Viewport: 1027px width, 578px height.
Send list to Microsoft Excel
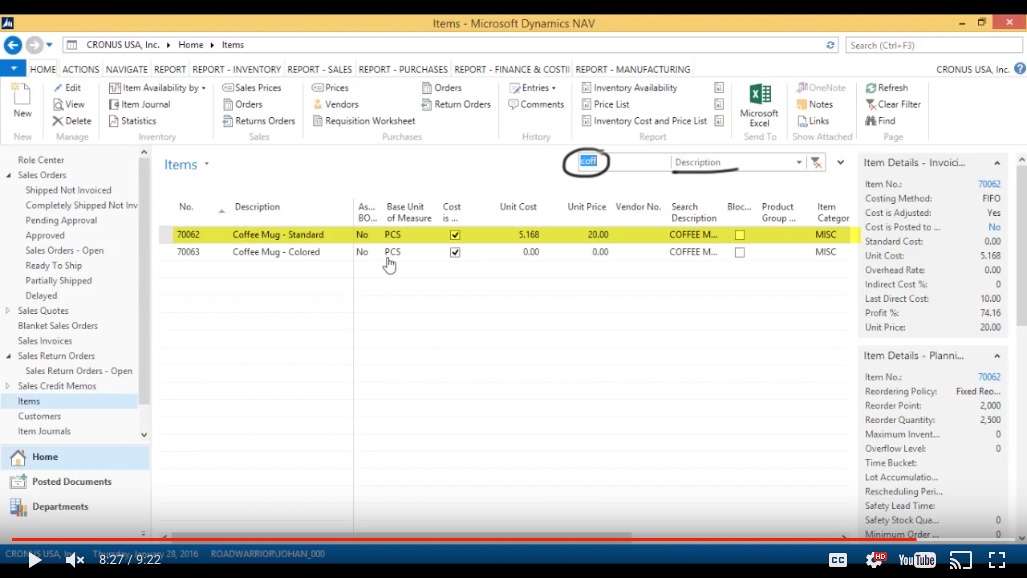[759, 105]
